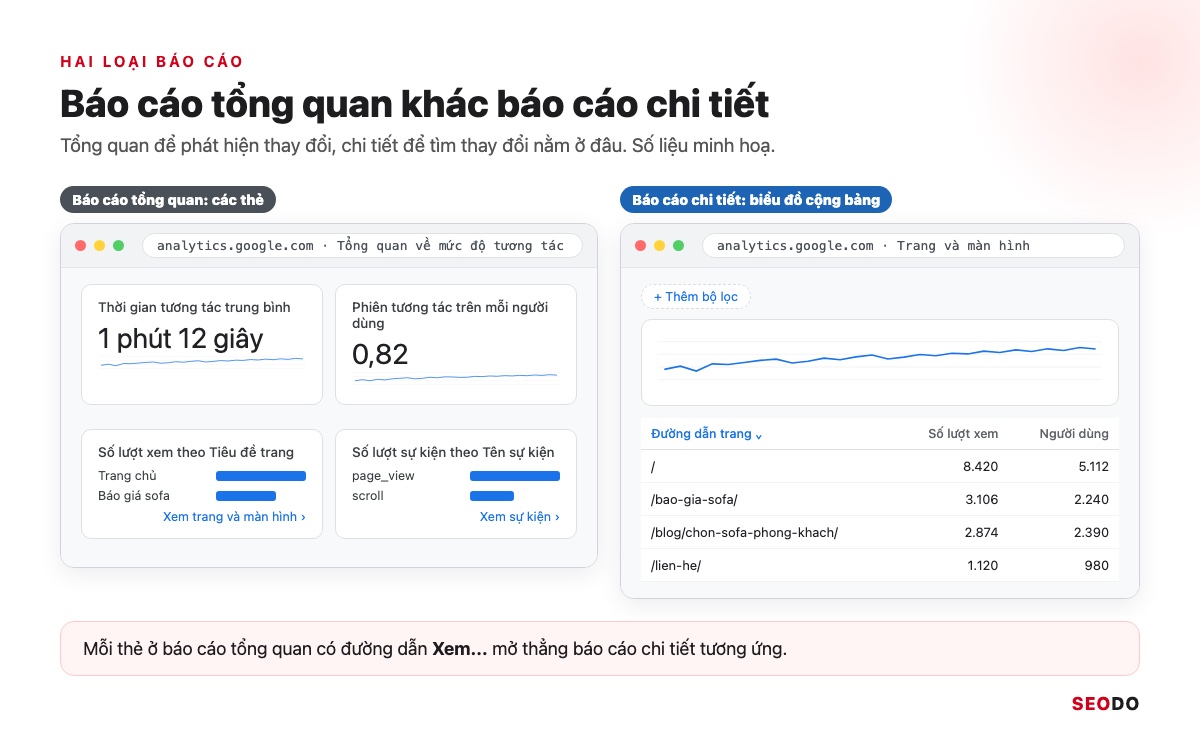Sort by Đường dẫn trang column dropdown
The width and height of the screenshot is (1200, 736).
tap(707, 434)
